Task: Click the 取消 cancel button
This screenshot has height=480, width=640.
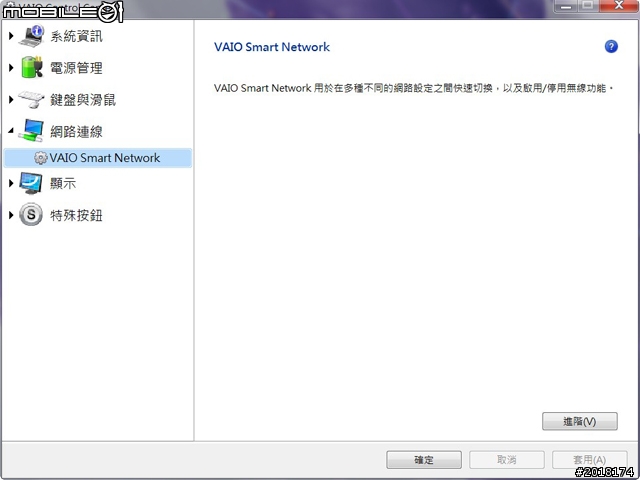Action: [507, 460]
